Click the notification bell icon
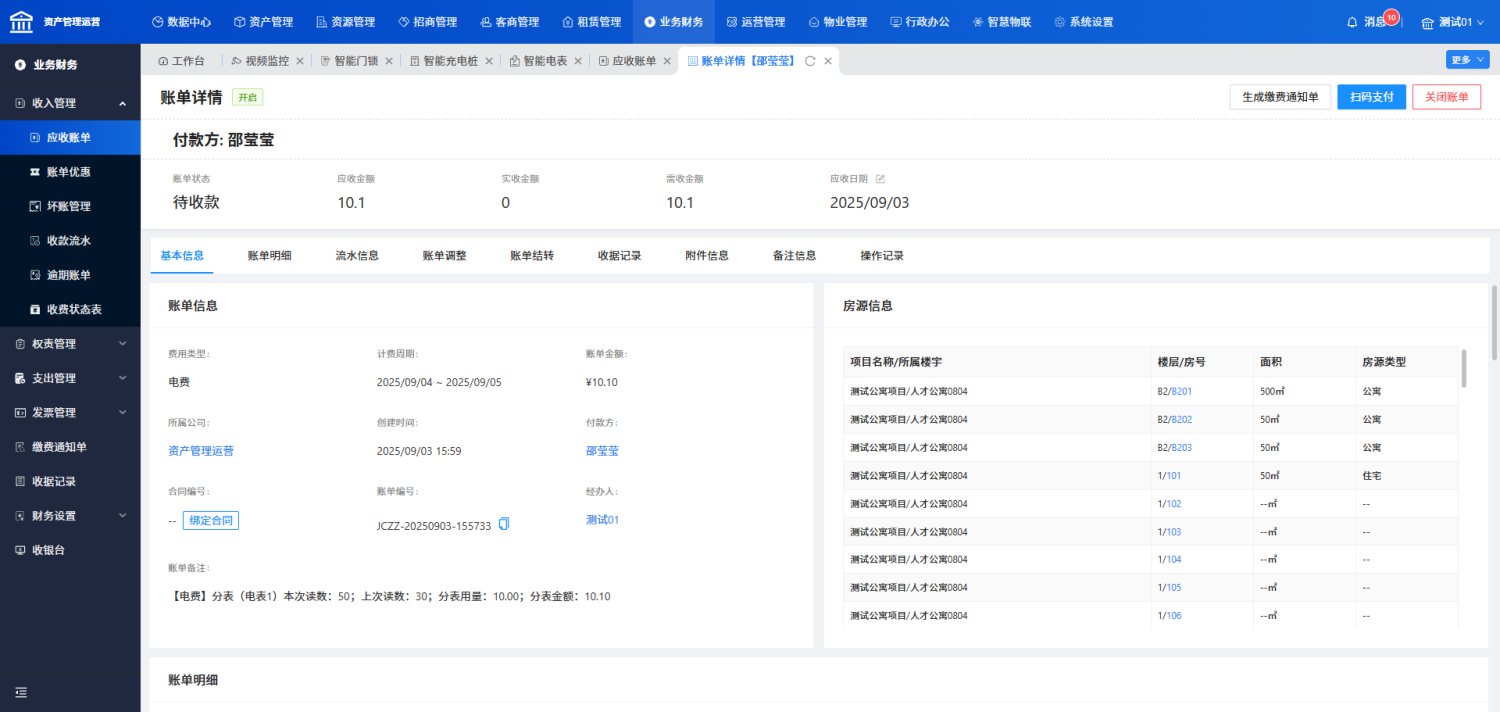 point(1353,22)
